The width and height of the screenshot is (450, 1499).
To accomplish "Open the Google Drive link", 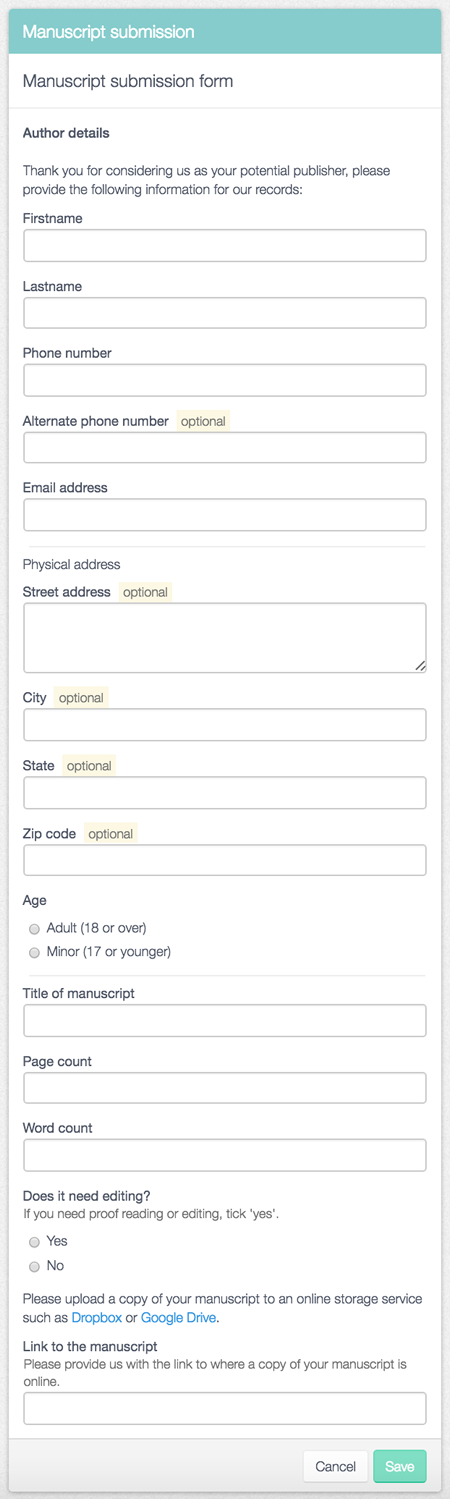I will (178, 1318).
